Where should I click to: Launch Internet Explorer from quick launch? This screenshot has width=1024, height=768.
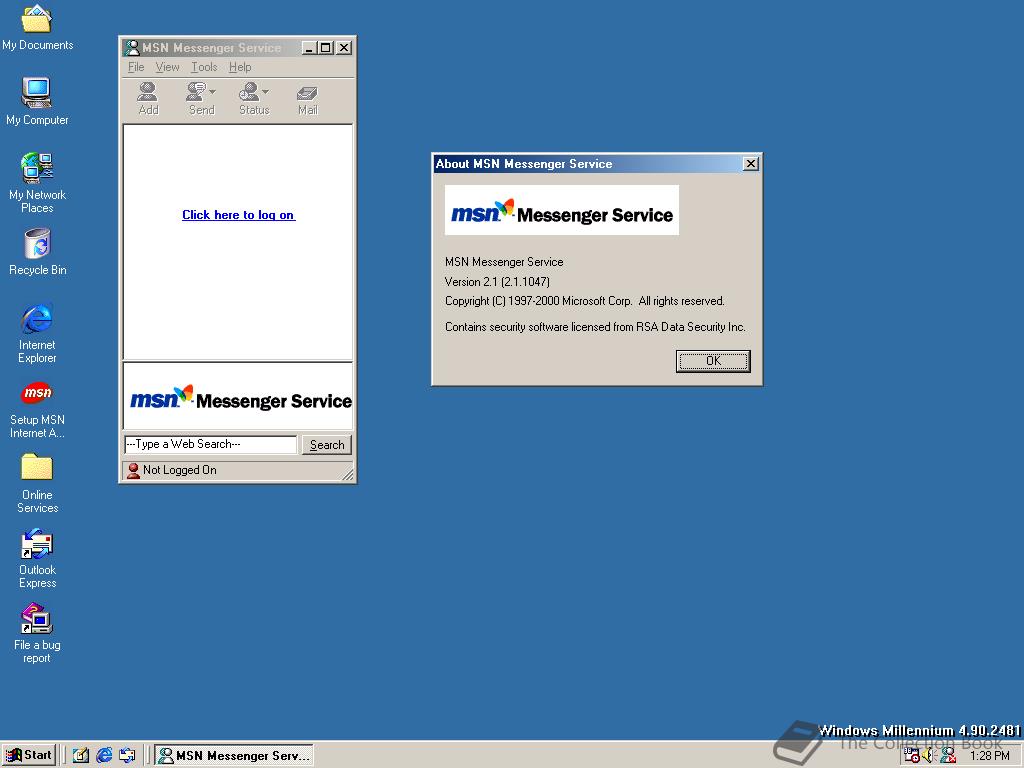pyautogui.click(x=104, y=755)
